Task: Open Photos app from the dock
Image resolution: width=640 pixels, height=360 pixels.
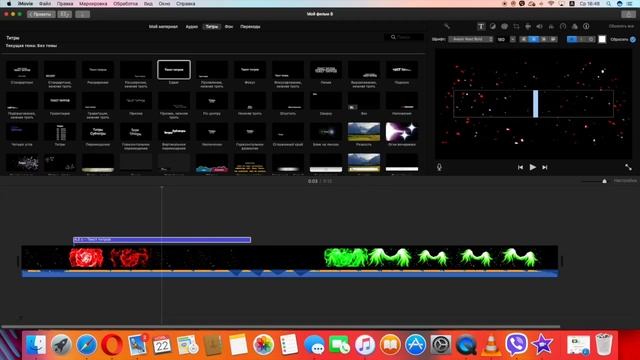Action: coord(263,345)
